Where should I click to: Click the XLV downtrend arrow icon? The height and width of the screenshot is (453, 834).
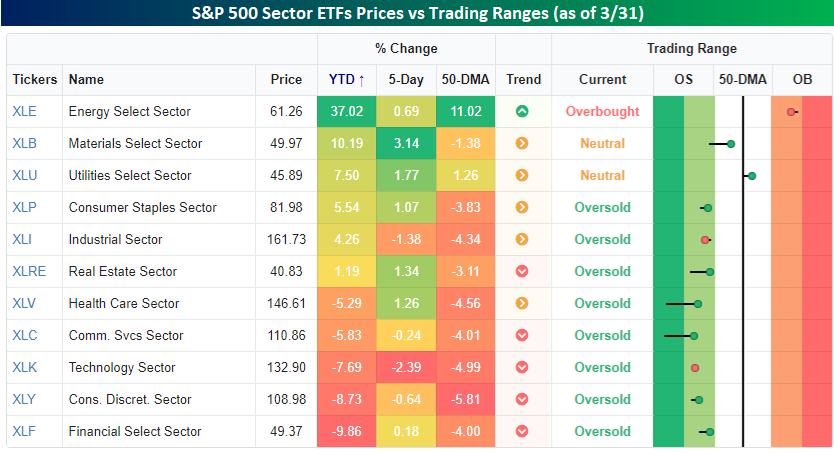[x=522, y=303]
